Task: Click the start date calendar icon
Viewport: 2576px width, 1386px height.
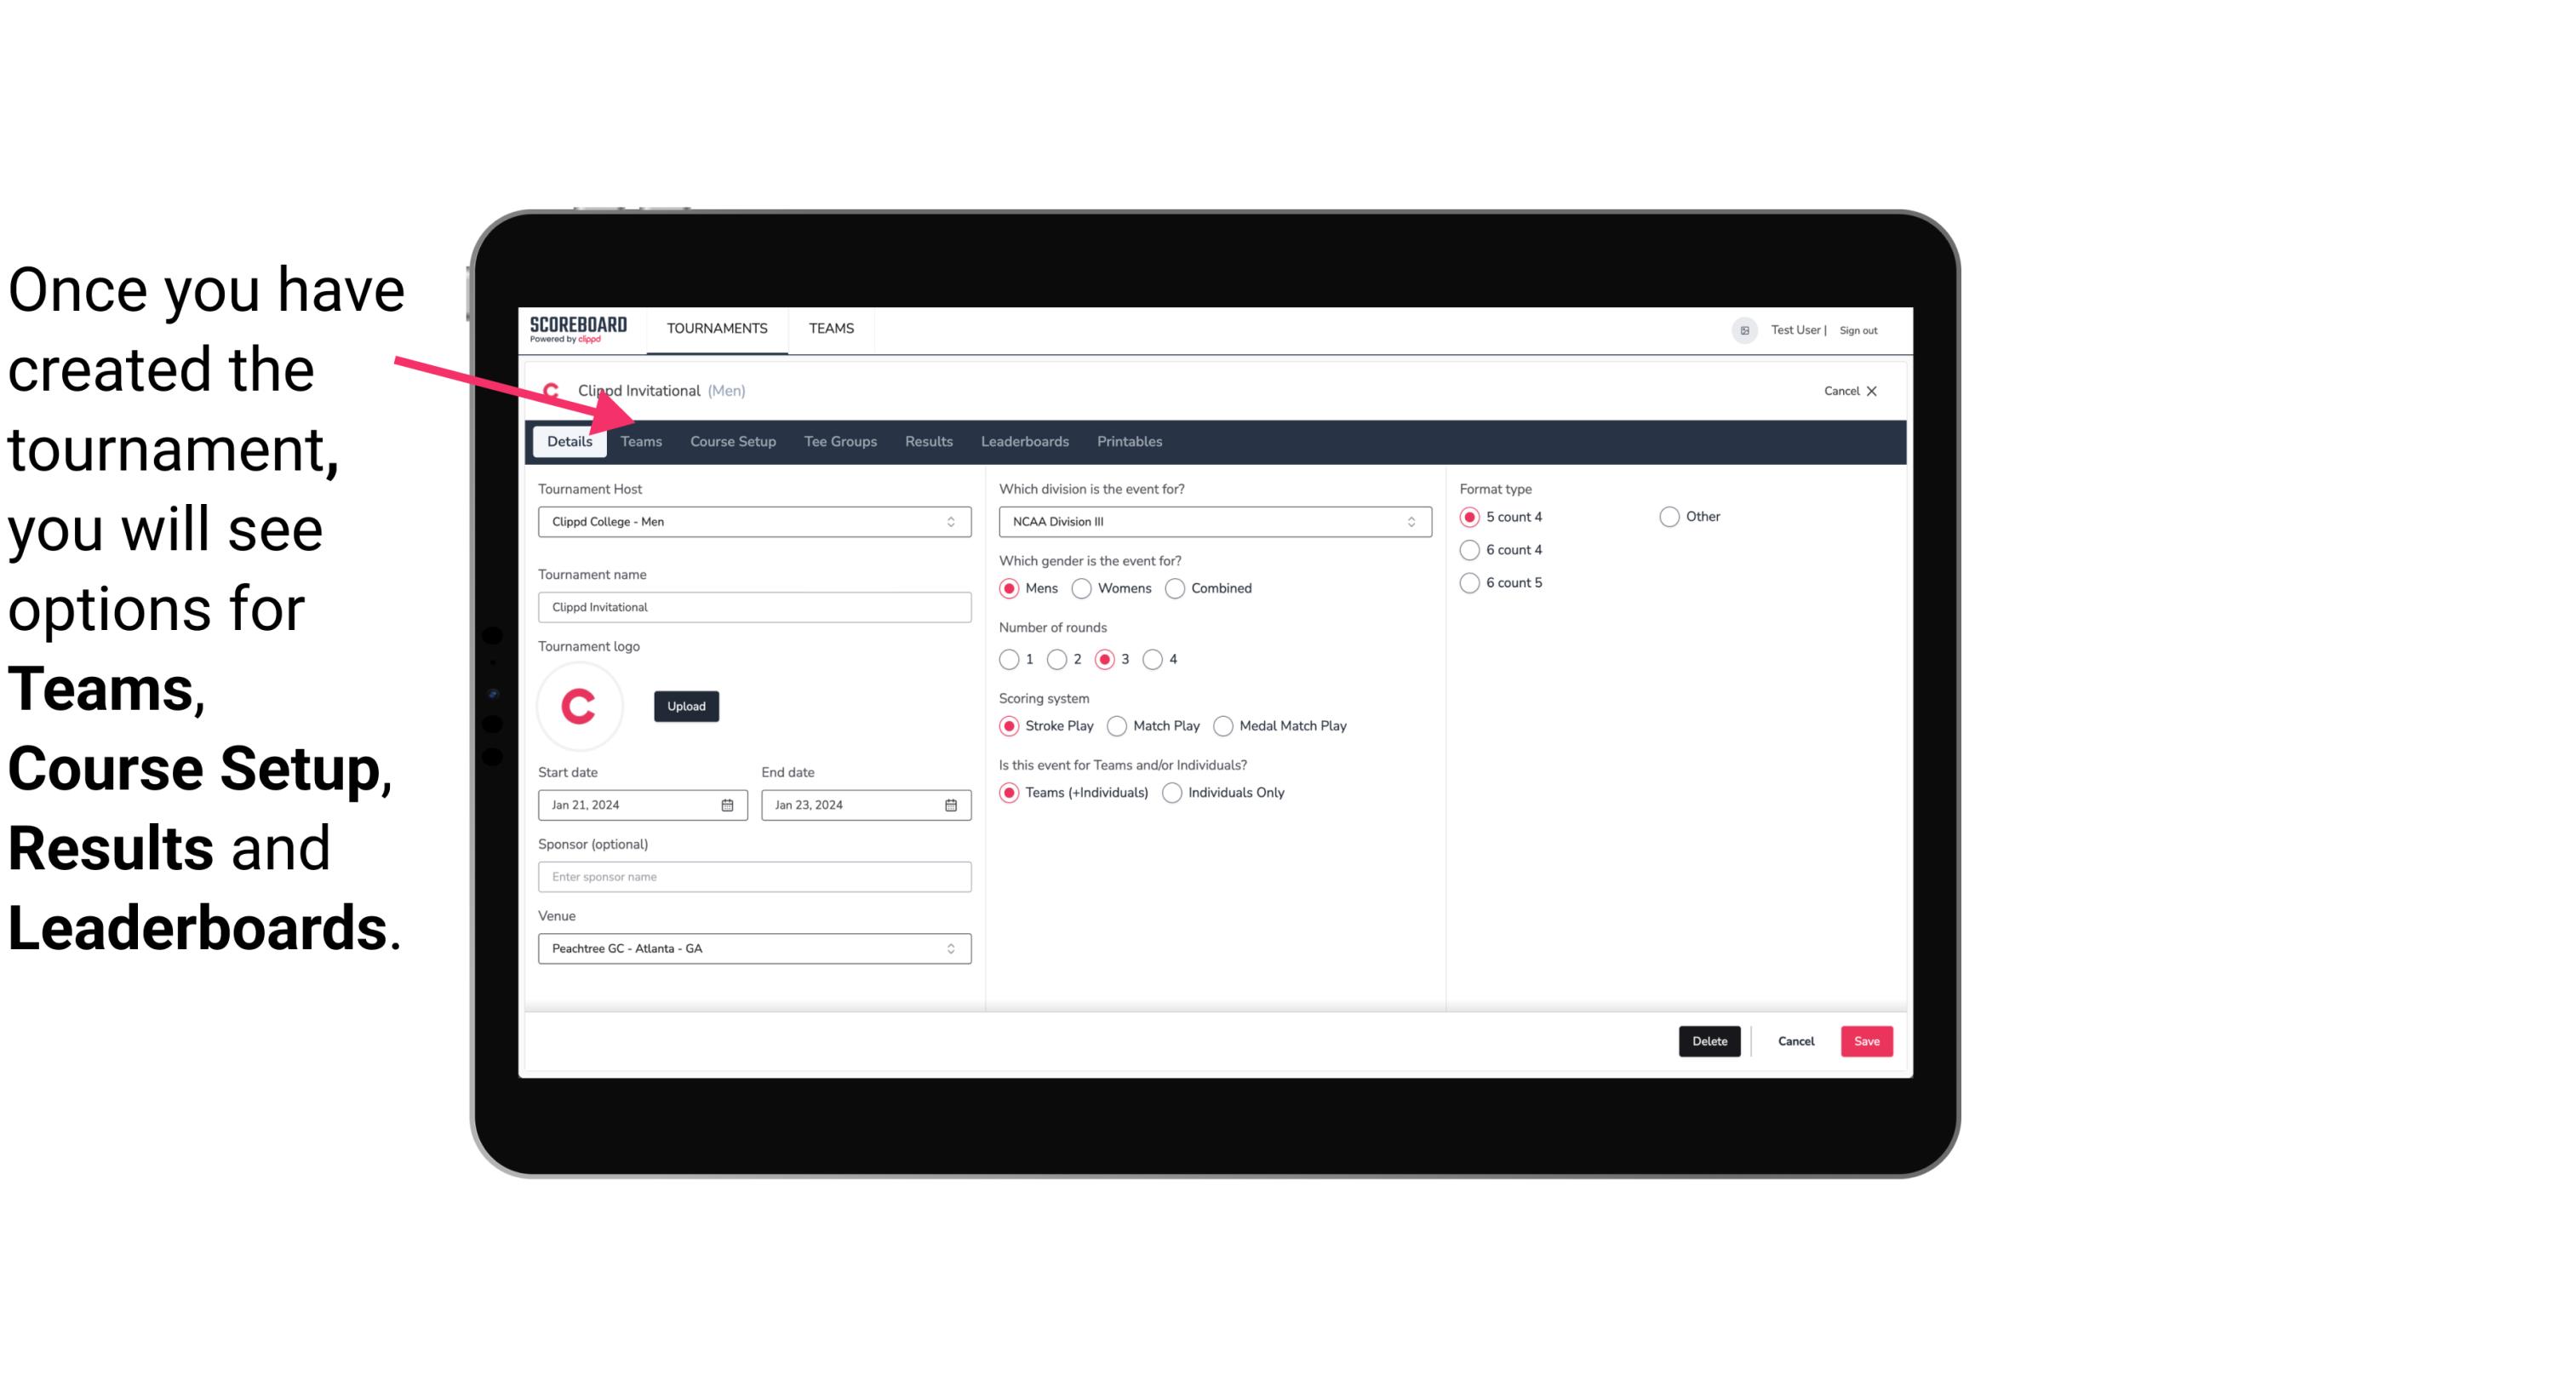Action: point(730,804)
